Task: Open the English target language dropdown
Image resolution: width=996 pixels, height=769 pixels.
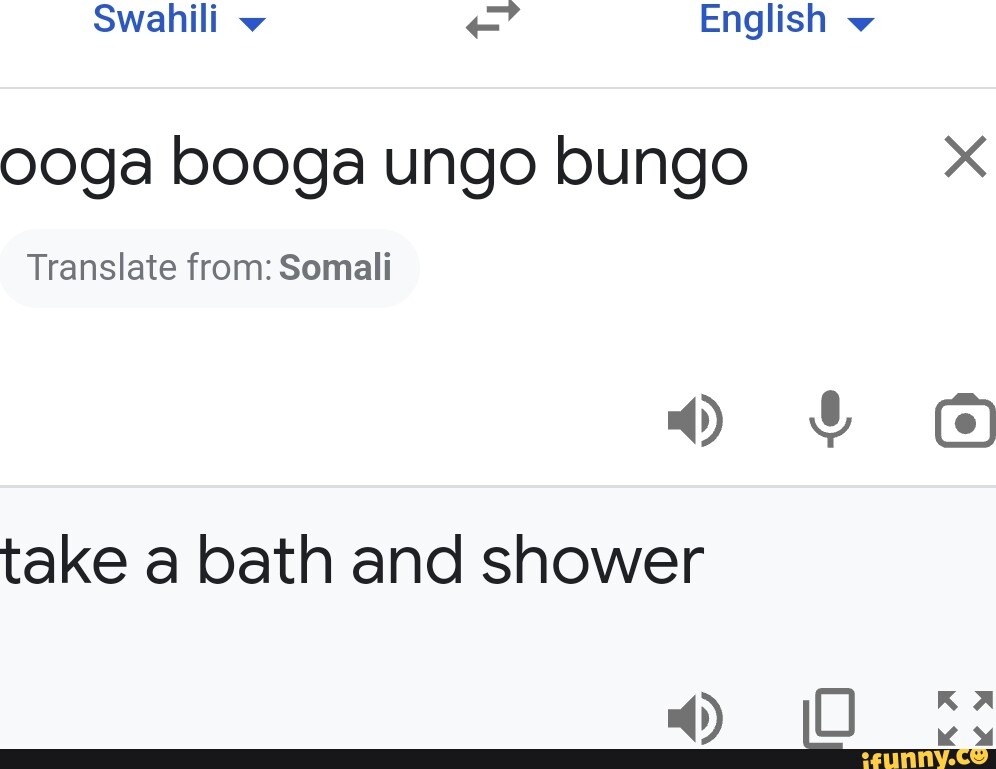Action: tap(788, 20)
